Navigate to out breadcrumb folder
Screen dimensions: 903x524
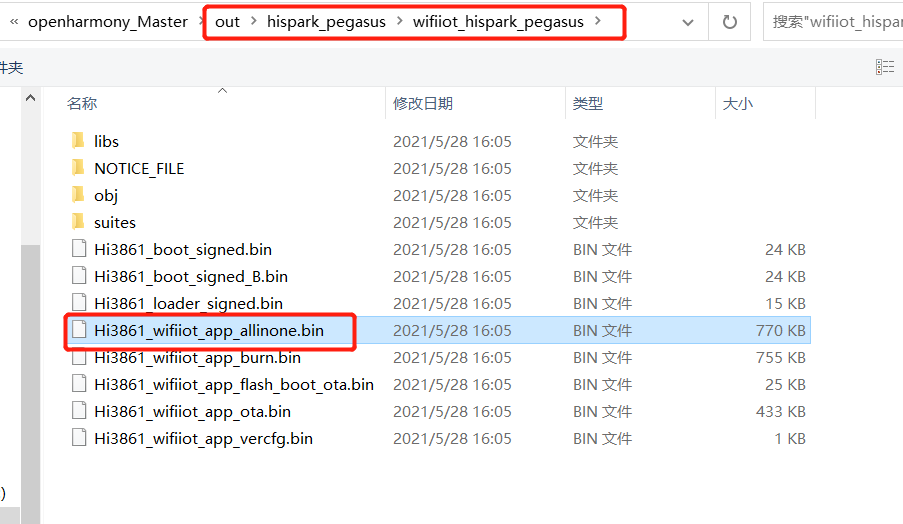(227, 22)
